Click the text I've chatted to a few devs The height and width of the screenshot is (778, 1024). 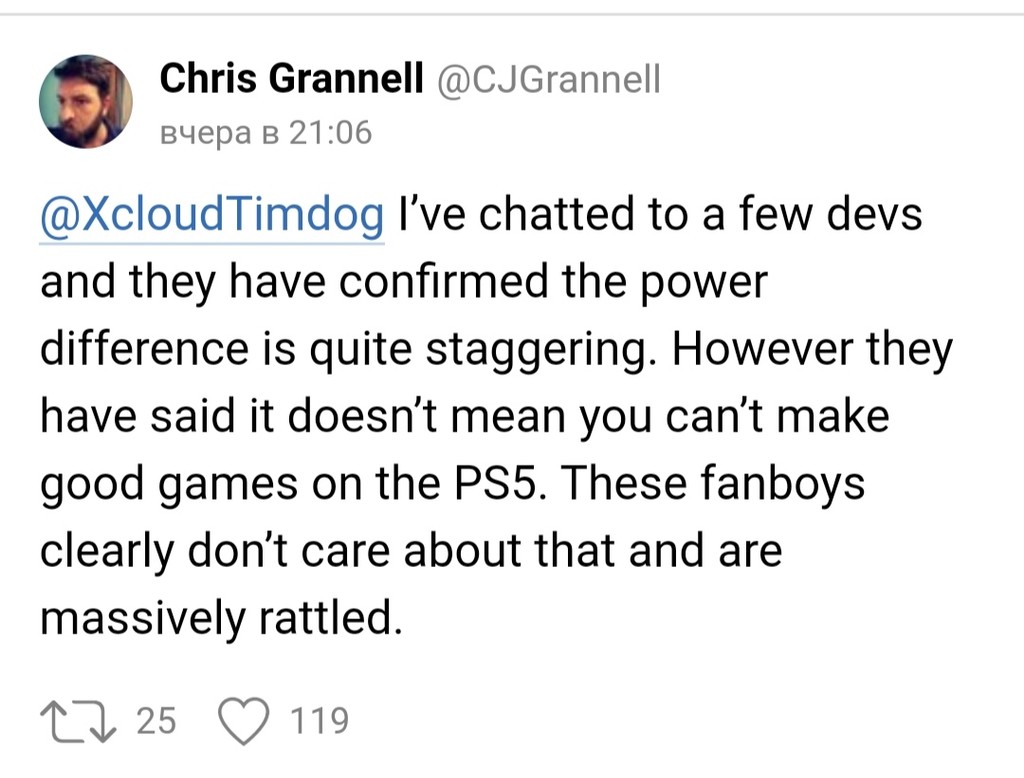pyautogui.click(x=660, y=214)
